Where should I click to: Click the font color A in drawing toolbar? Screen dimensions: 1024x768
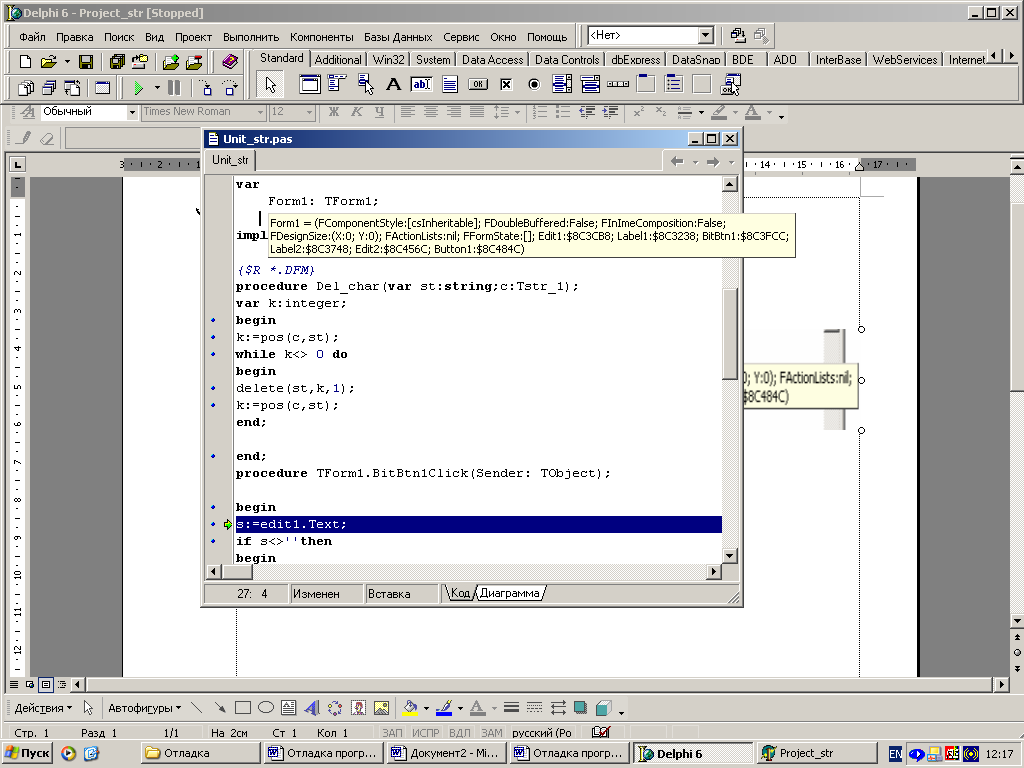(477, 708)
